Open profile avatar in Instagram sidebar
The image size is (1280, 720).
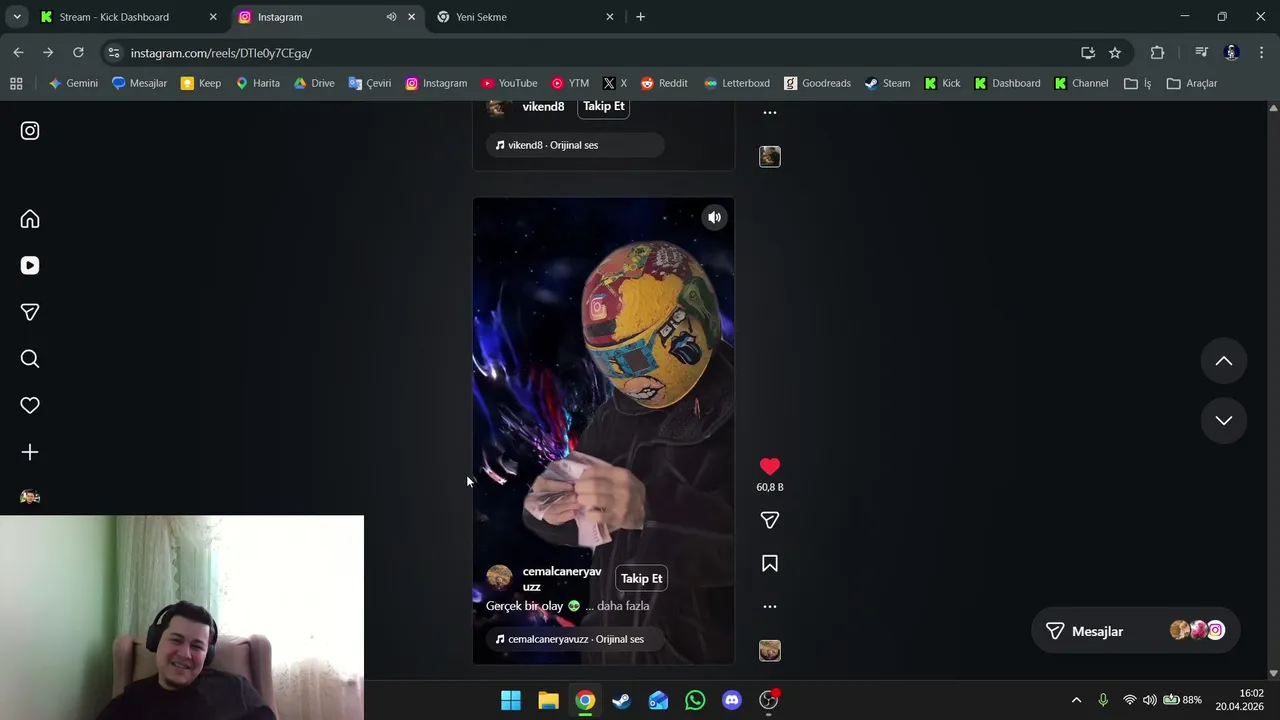(30, 497)
